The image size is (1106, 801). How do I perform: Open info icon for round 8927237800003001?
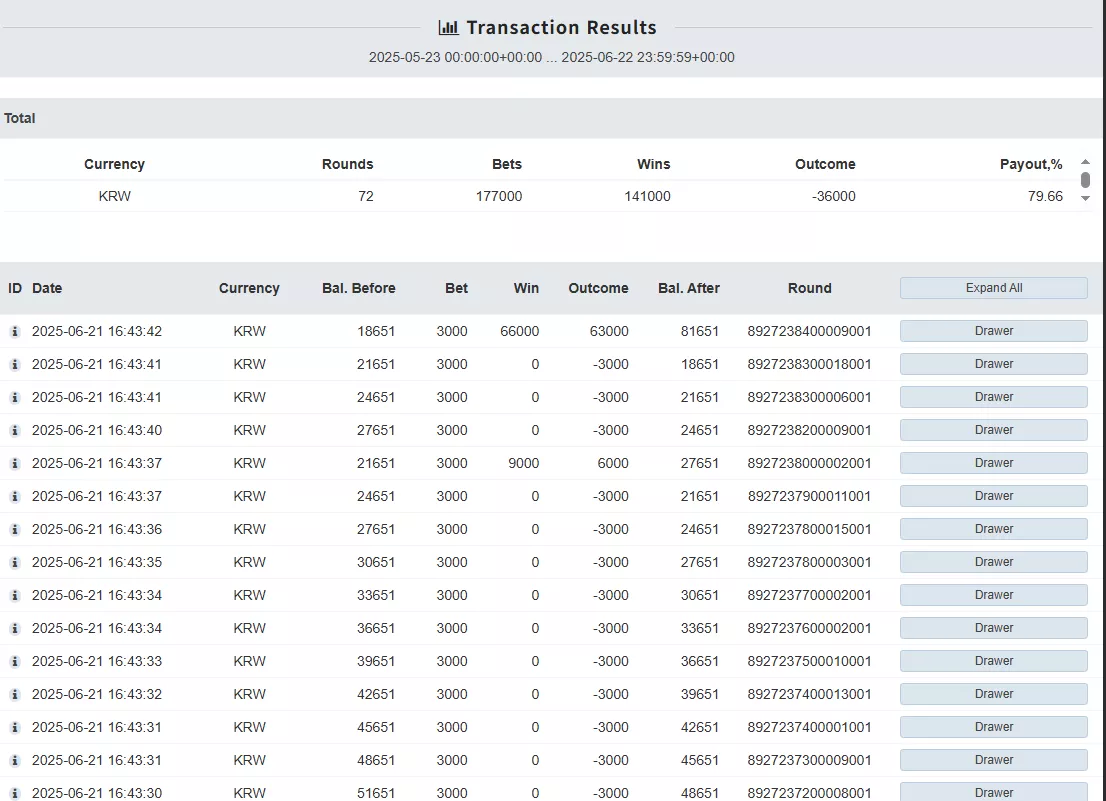coord(15,563)
